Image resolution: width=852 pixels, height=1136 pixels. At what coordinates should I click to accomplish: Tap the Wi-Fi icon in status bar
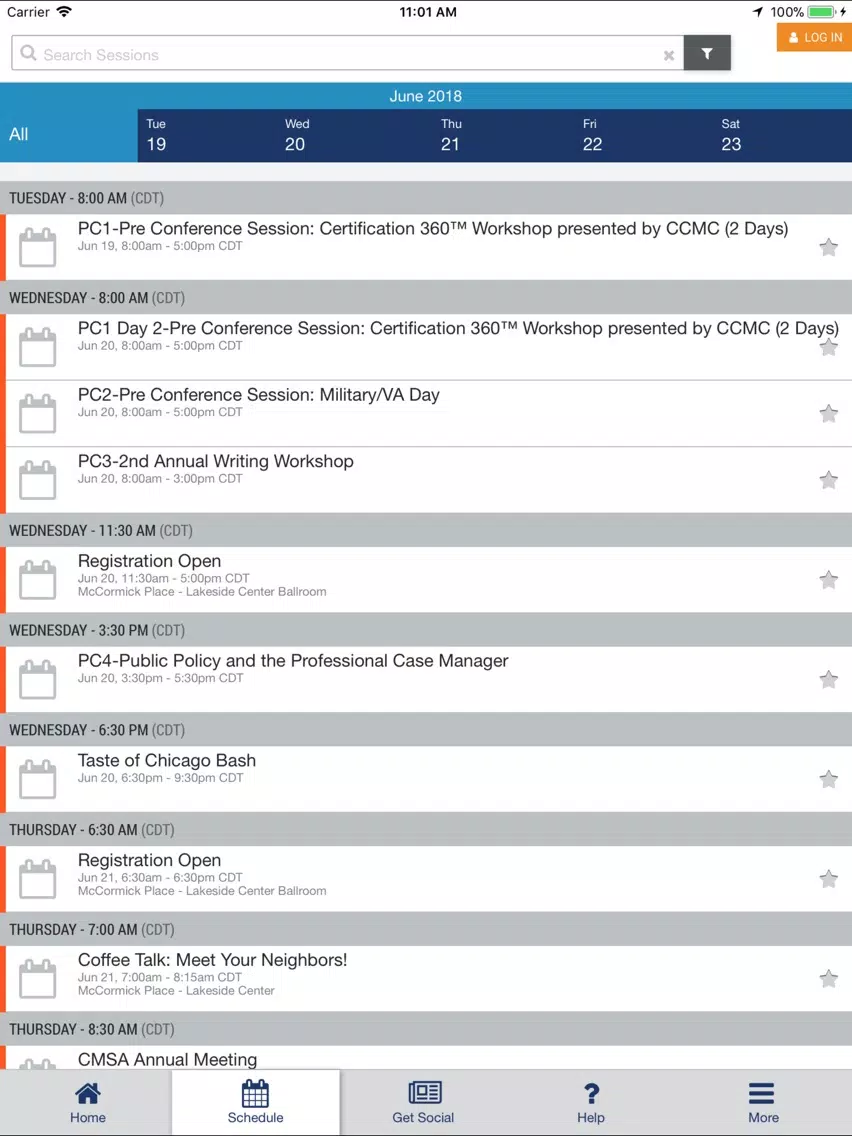point(64,12)
